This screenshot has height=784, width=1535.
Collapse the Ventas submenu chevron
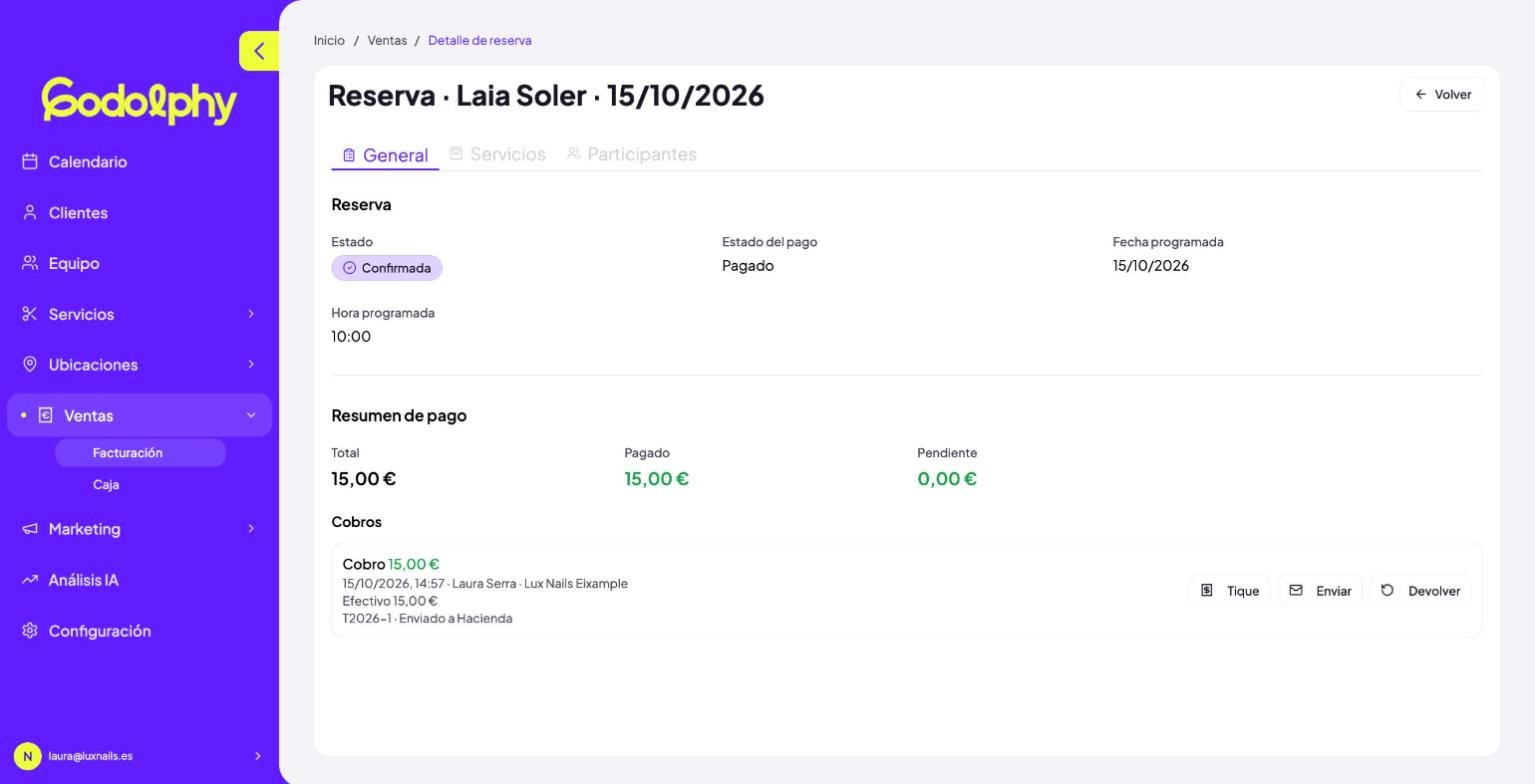[x=251, y=415]
